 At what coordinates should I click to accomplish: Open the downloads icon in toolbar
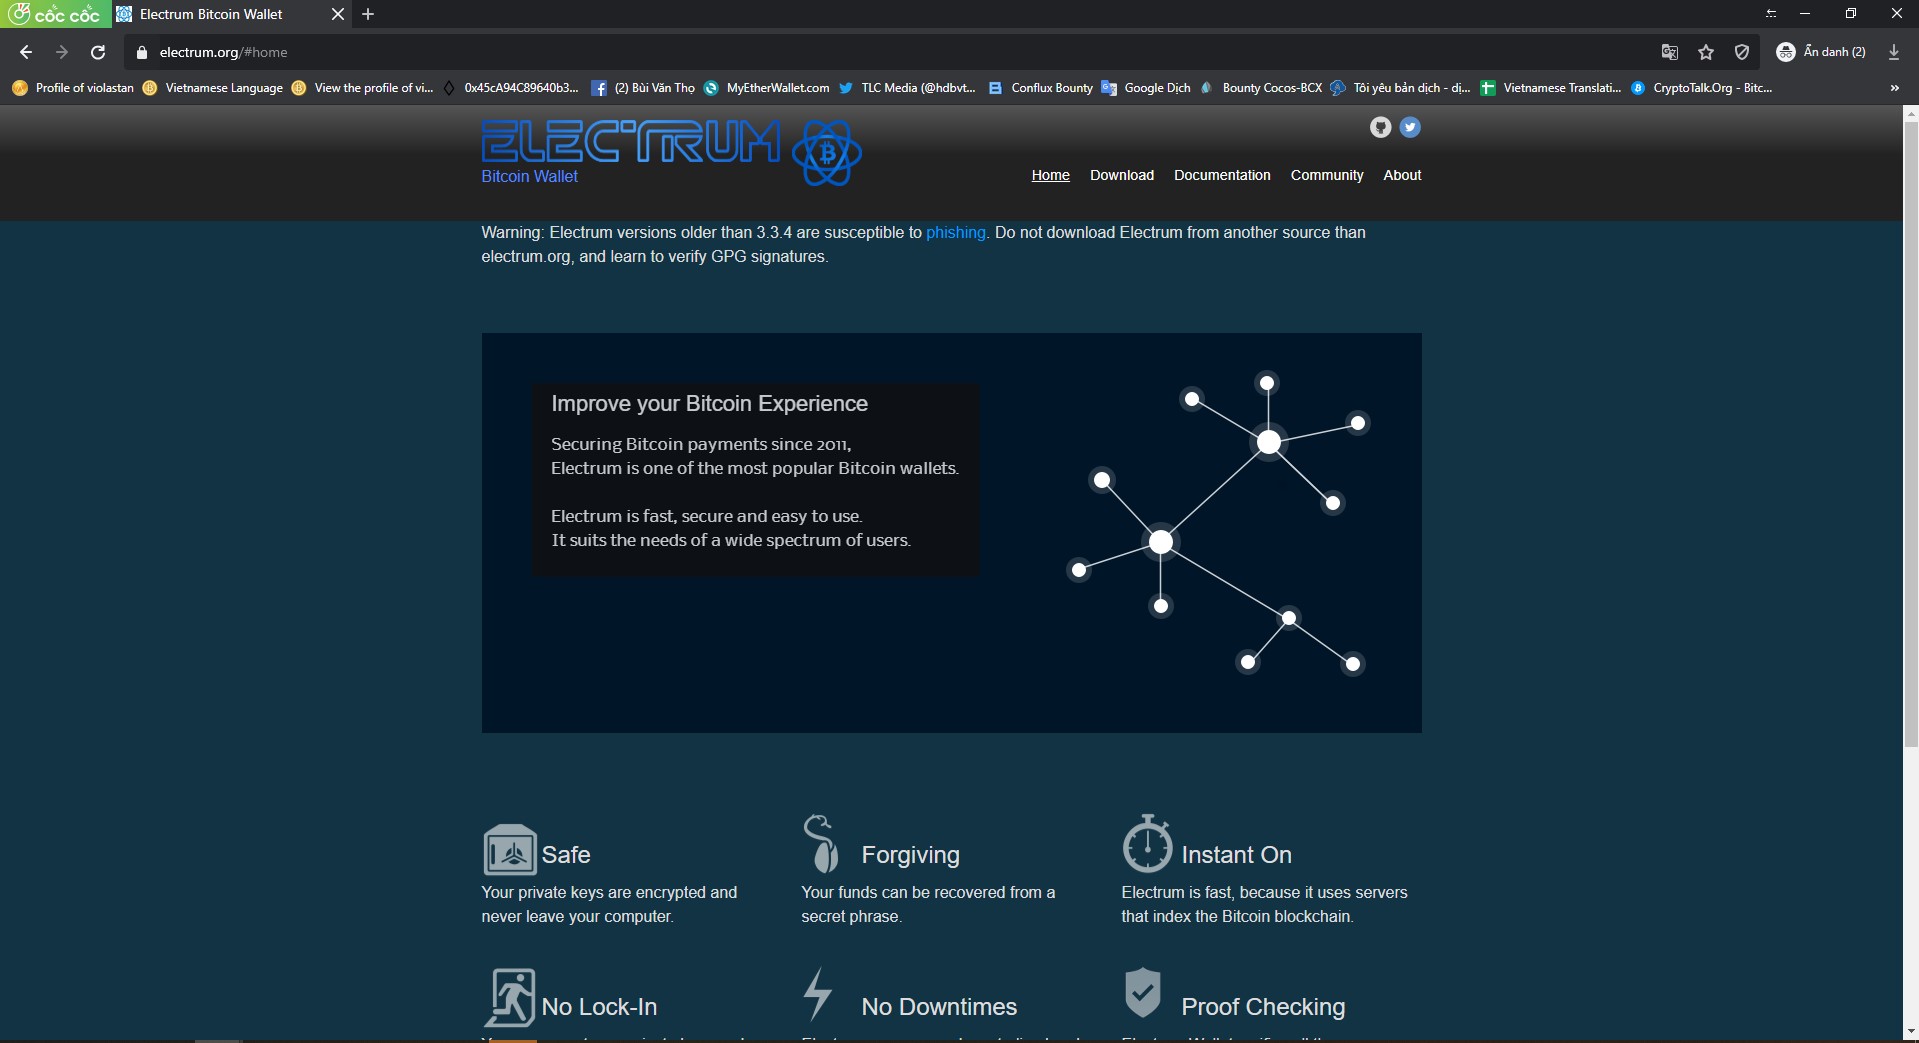coord(1894,52)
